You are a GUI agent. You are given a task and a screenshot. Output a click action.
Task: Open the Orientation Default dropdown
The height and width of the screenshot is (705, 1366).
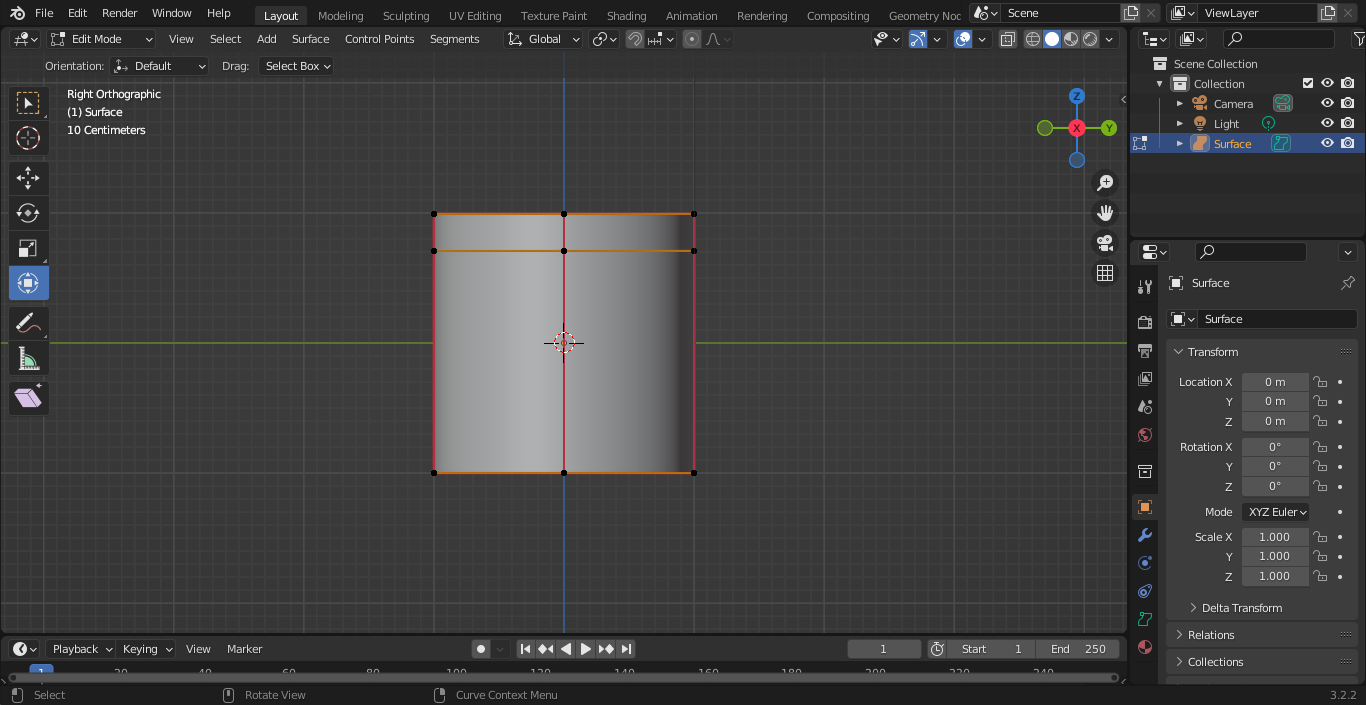[160, 66]
